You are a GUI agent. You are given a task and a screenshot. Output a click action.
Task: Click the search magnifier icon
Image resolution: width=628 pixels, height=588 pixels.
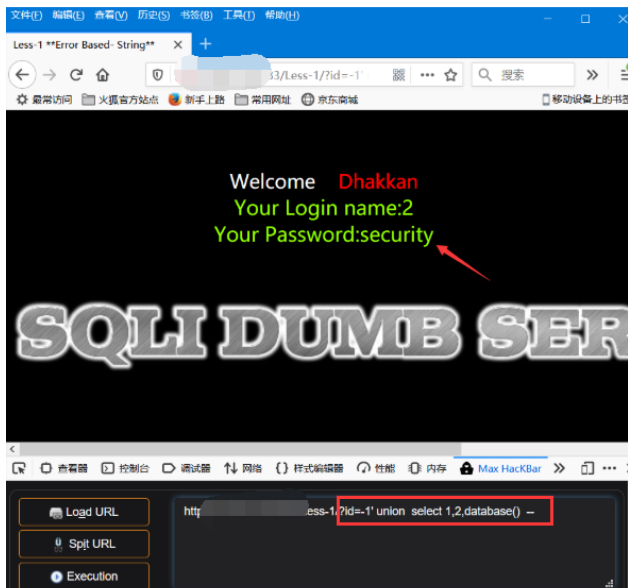(485, 75)
